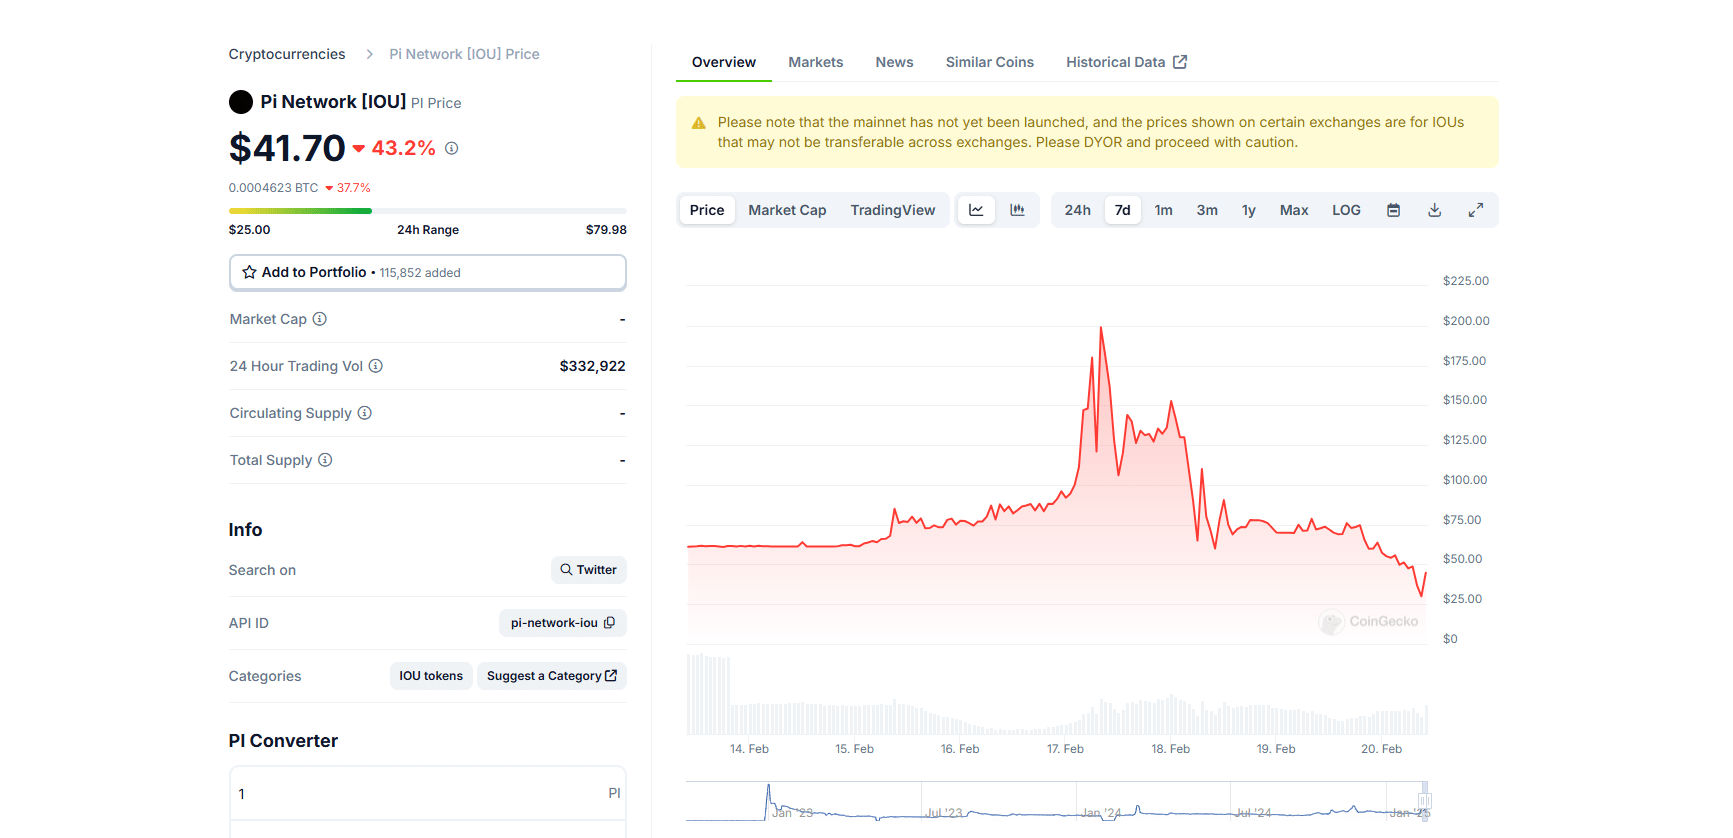Open the IOU tokens category
This screenshot has width=1733, height=838.
pos(431,676)
